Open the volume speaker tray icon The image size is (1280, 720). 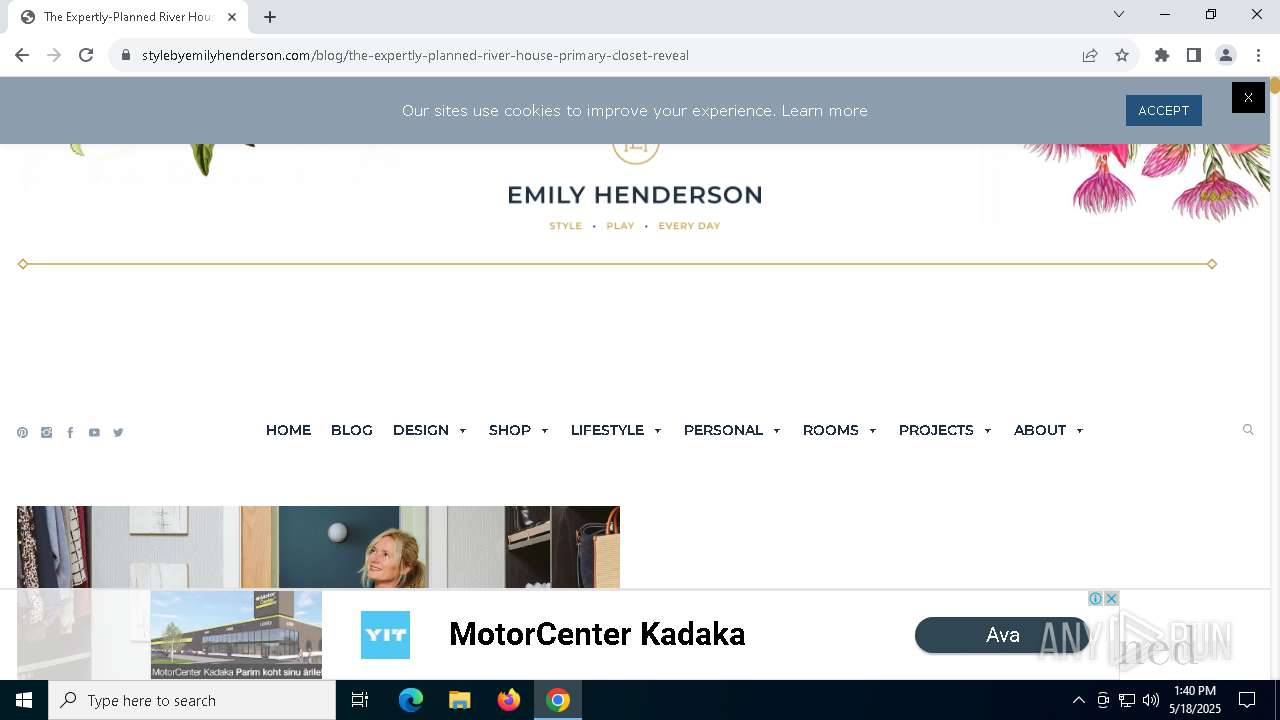click(1151, 700)
